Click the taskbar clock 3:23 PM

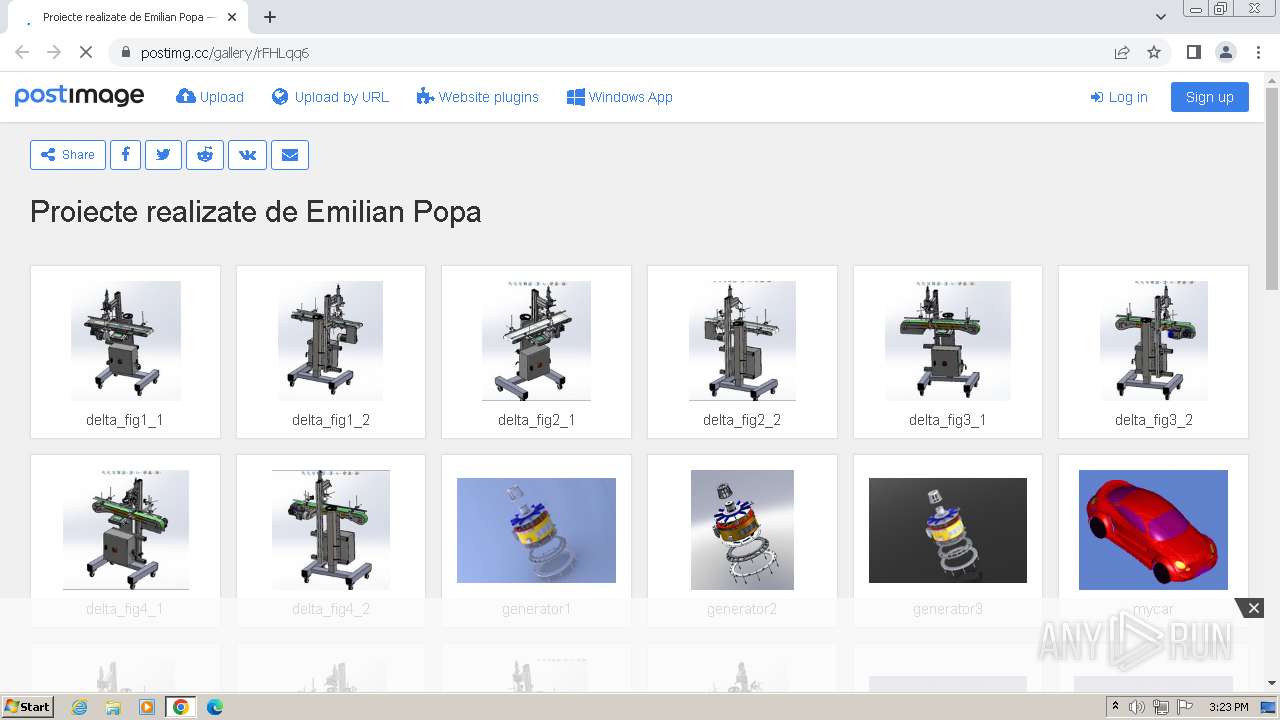pyautogui.click(x=1229, y=707)
